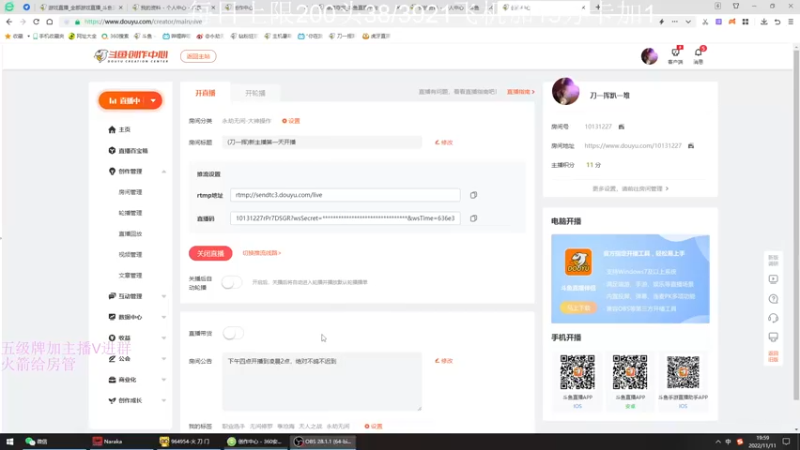
Task: Open 微信 WeChat in taskbar
Action: click(x=37, y=441)
